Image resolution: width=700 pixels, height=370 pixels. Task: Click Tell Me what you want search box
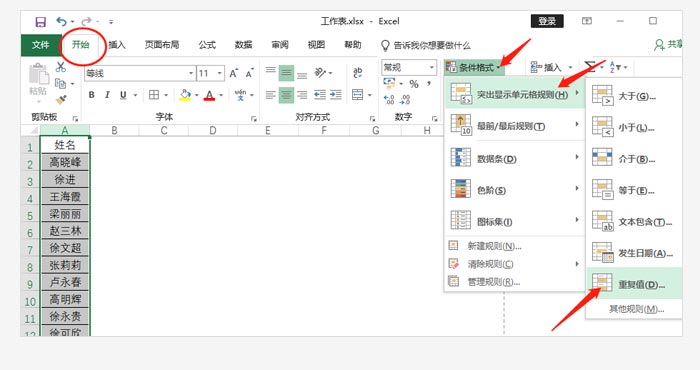(x=426, y=46)
